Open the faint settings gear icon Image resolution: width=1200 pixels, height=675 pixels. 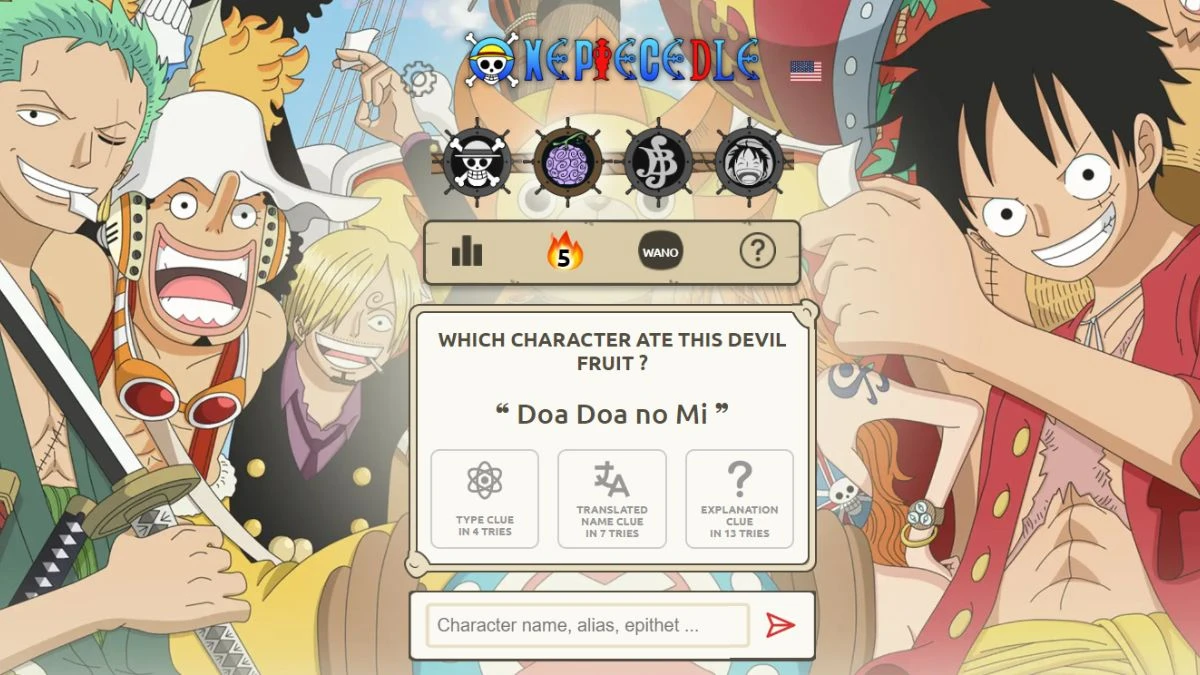click(418, 78)
